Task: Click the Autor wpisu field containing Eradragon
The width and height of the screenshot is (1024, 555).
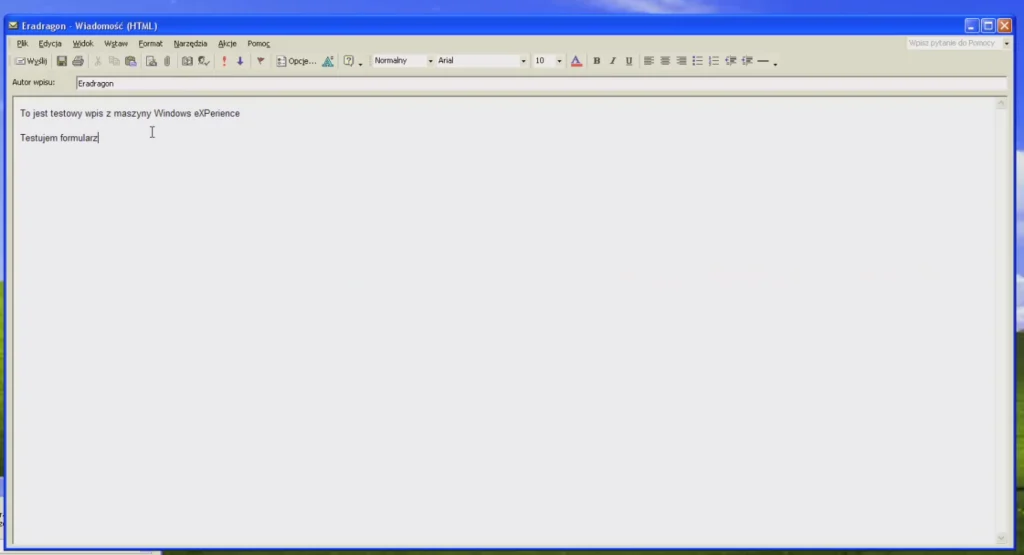Action: click(541, 84)
